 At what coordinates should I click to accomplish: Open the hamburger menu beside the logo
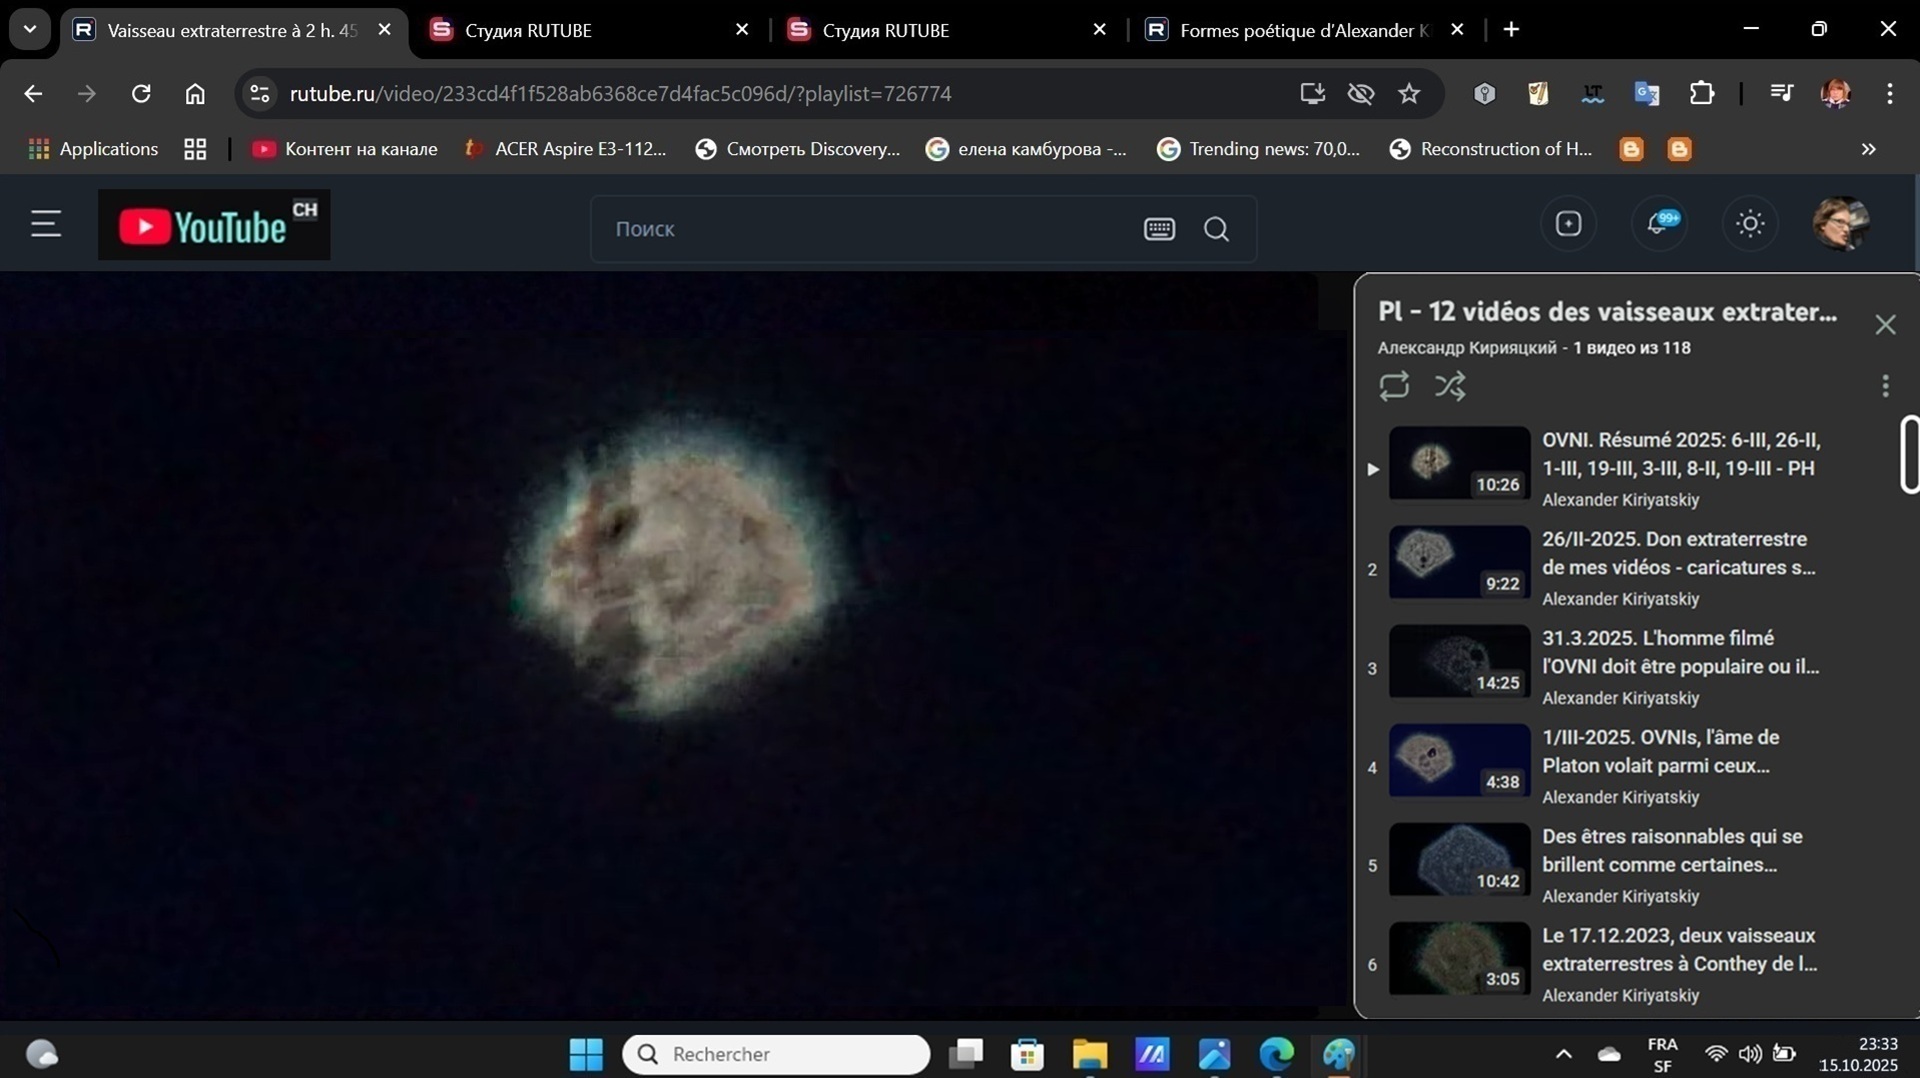tap(46, 224)
